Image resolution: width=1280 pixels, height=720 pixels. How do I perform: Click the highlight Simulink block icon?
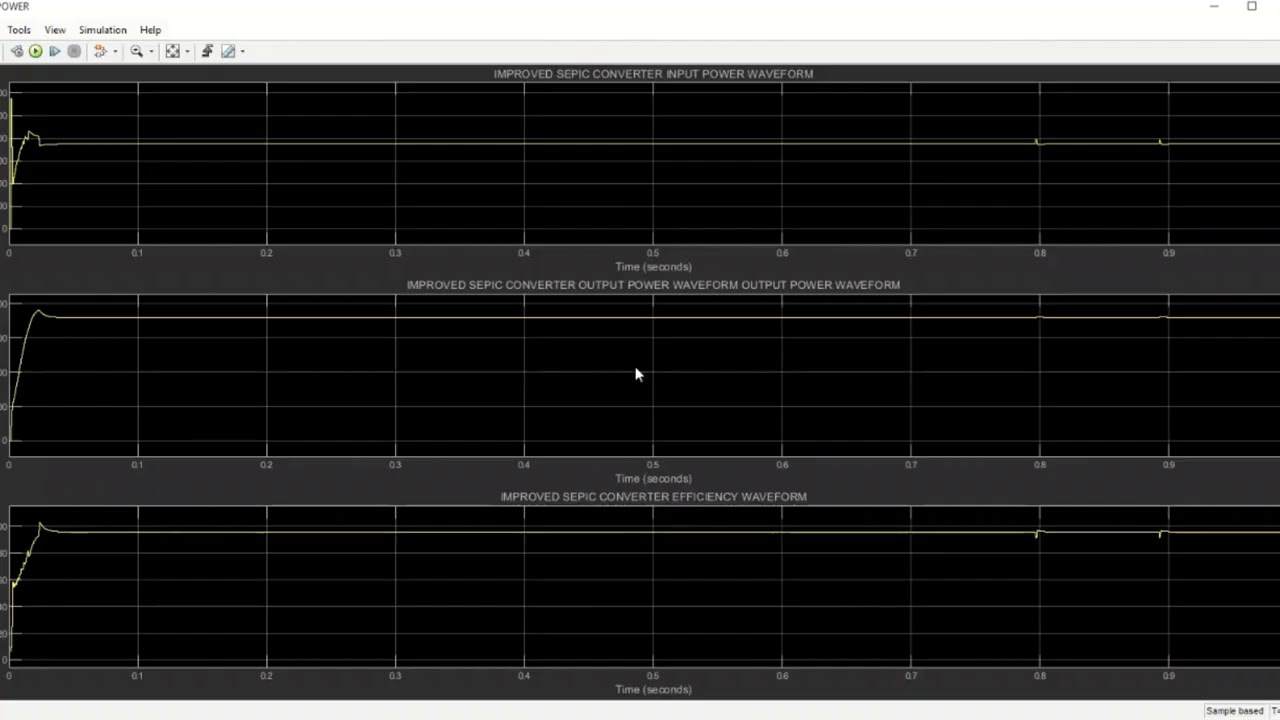point(100,51)
